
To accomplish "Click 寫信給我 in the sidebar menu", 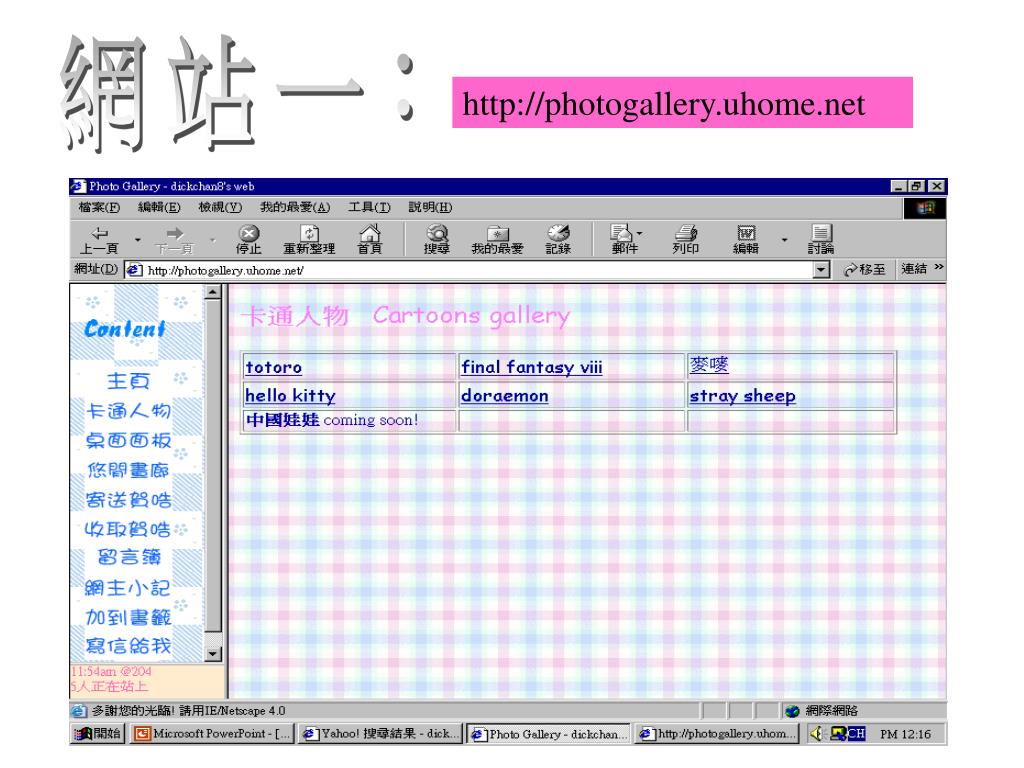I will tap(129, 647).
